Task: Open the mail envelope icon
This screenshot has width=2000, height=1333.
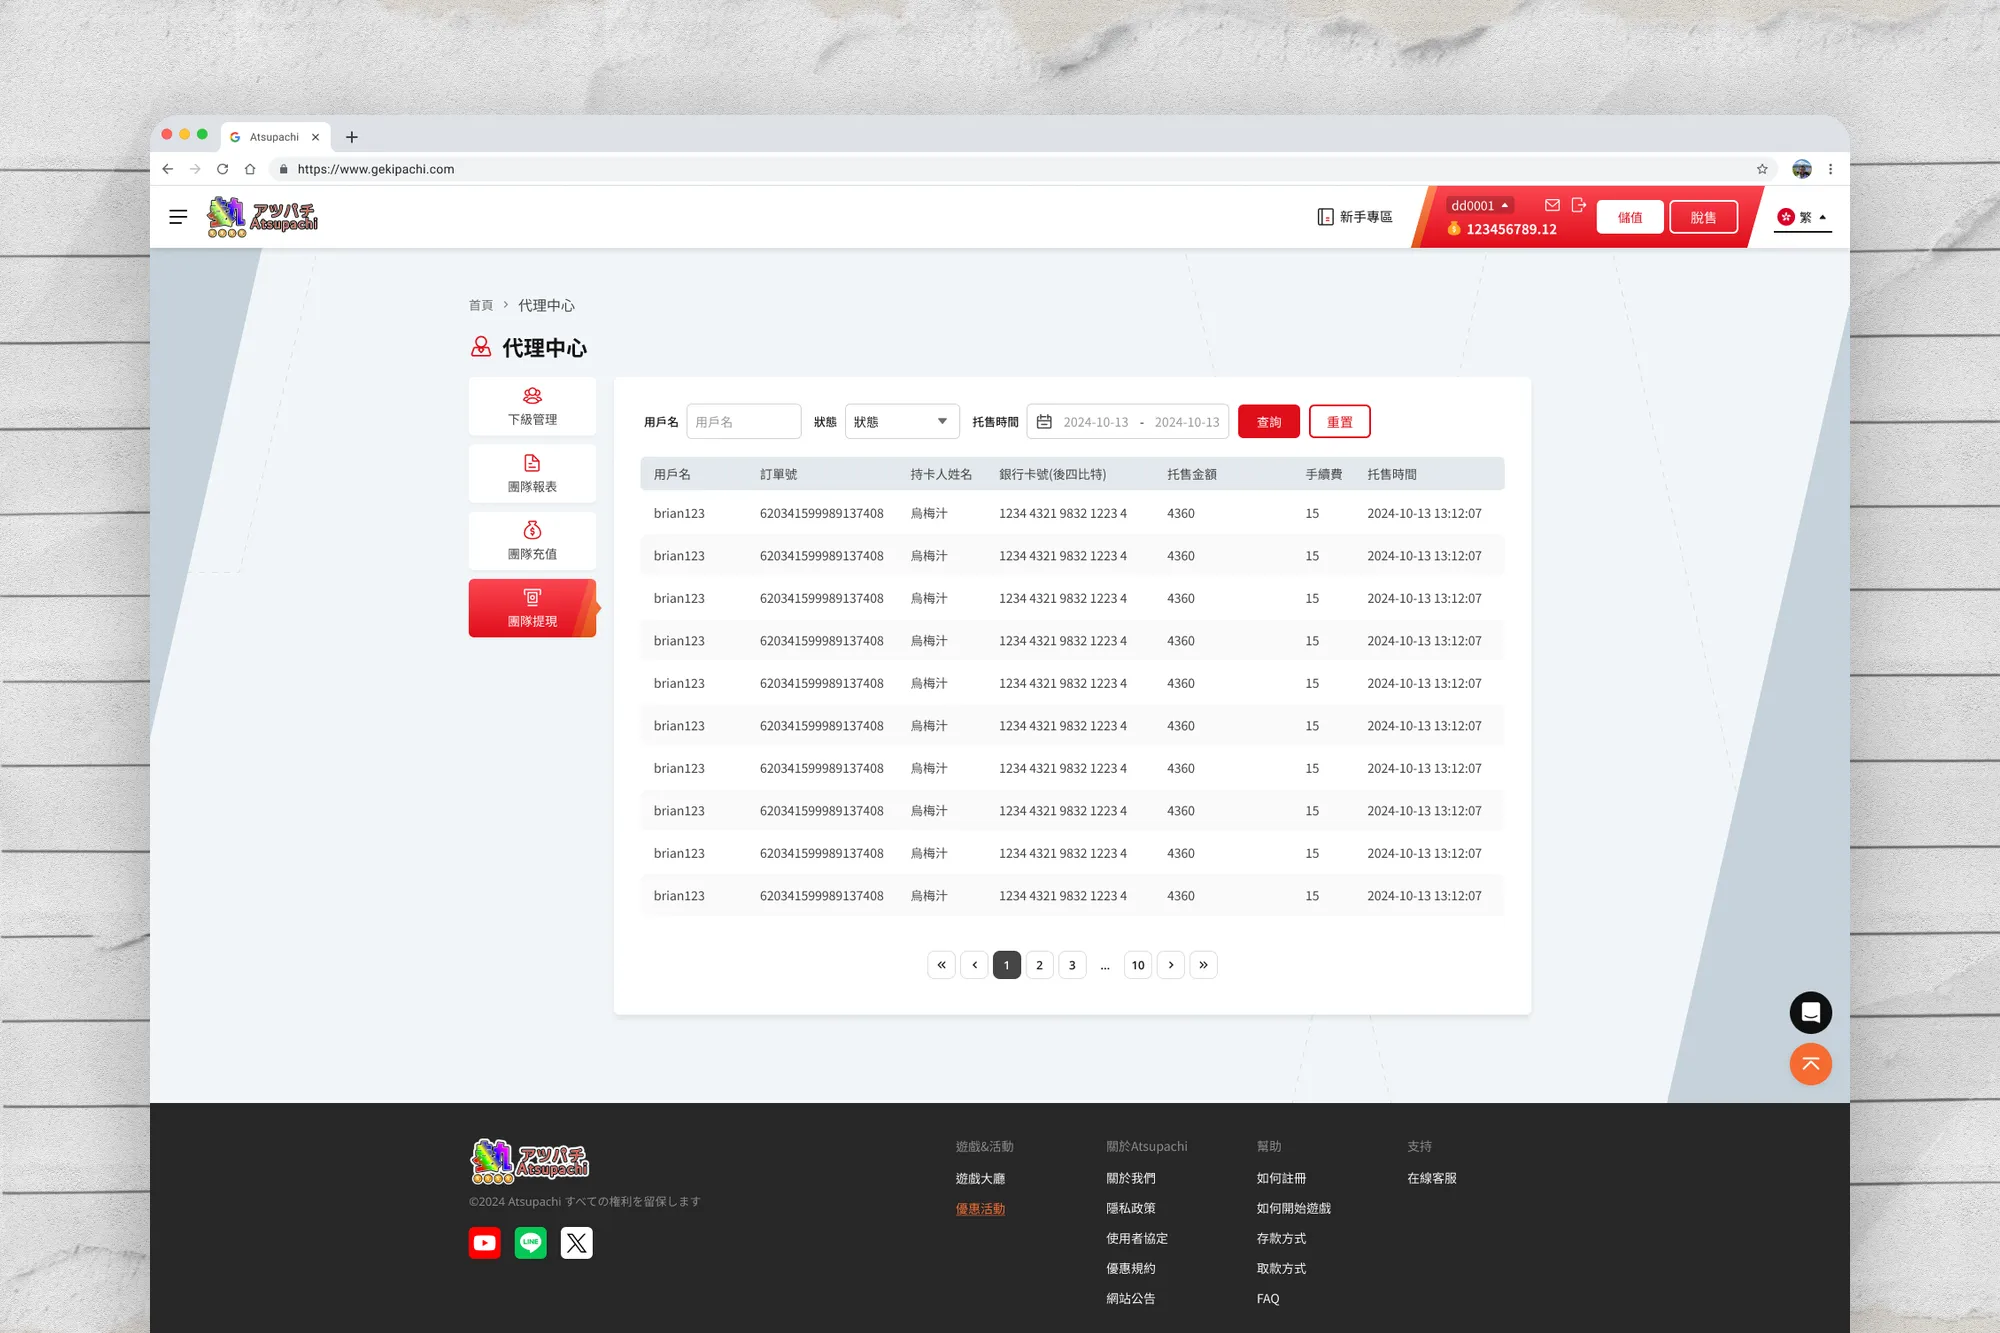Action: click(1552, 205)
